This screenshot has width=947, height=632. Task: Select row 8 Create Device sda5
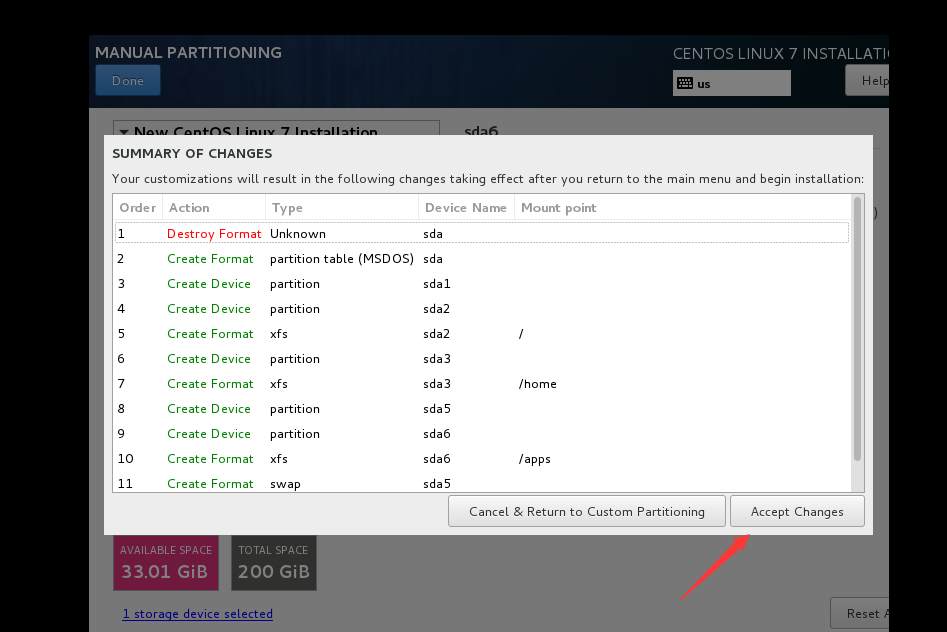[482, 408]
